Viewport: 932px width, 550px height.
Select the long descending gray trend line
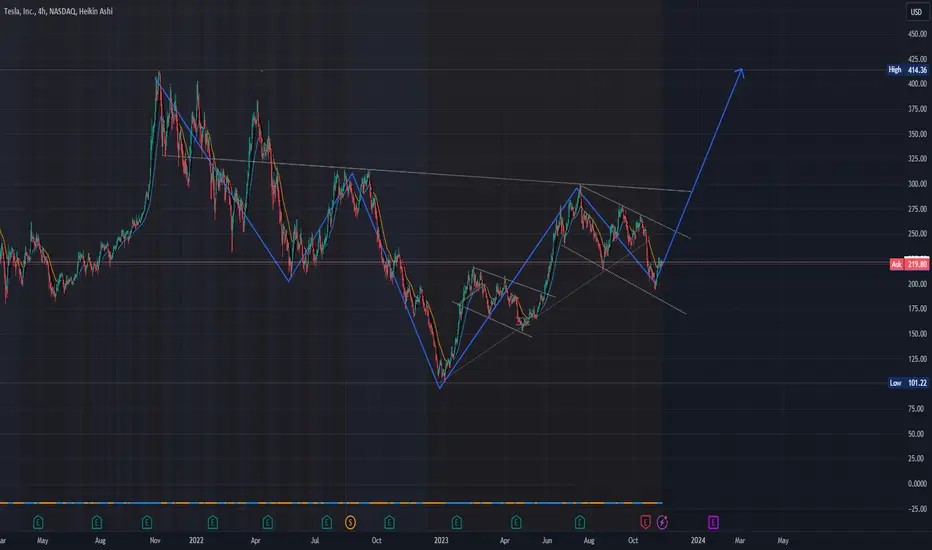coord(428,174)
